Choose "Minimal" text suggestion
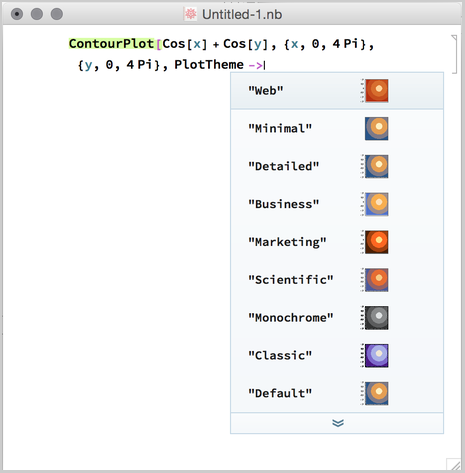This screenshot has height=473, width=465. pyautogui.click(x=280, y=128)
